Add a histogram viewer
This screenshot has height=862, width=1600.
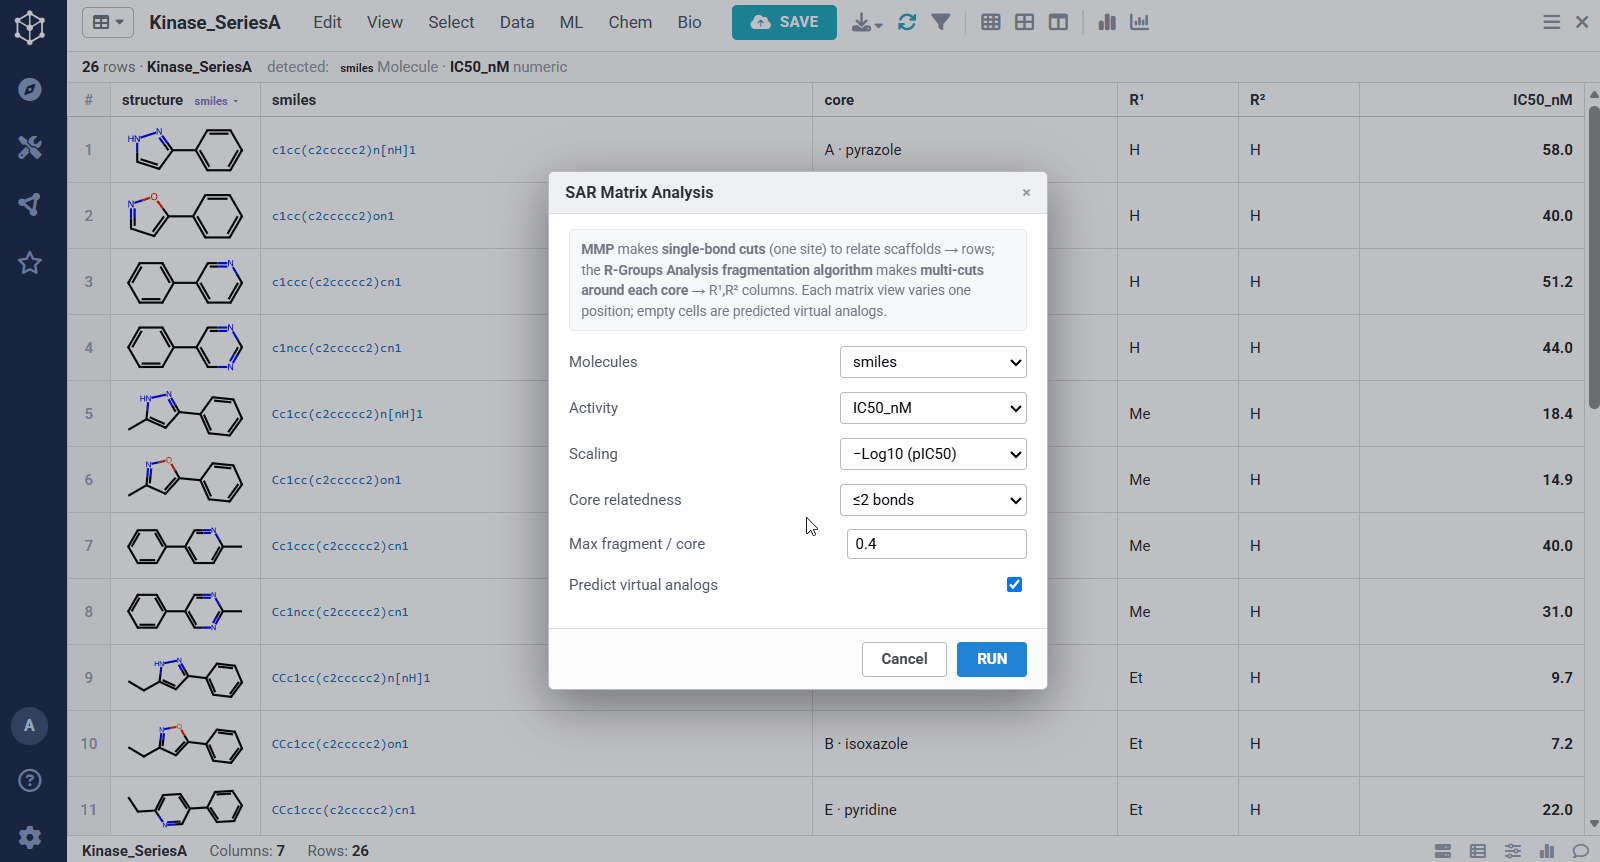tap(1139, 22)
